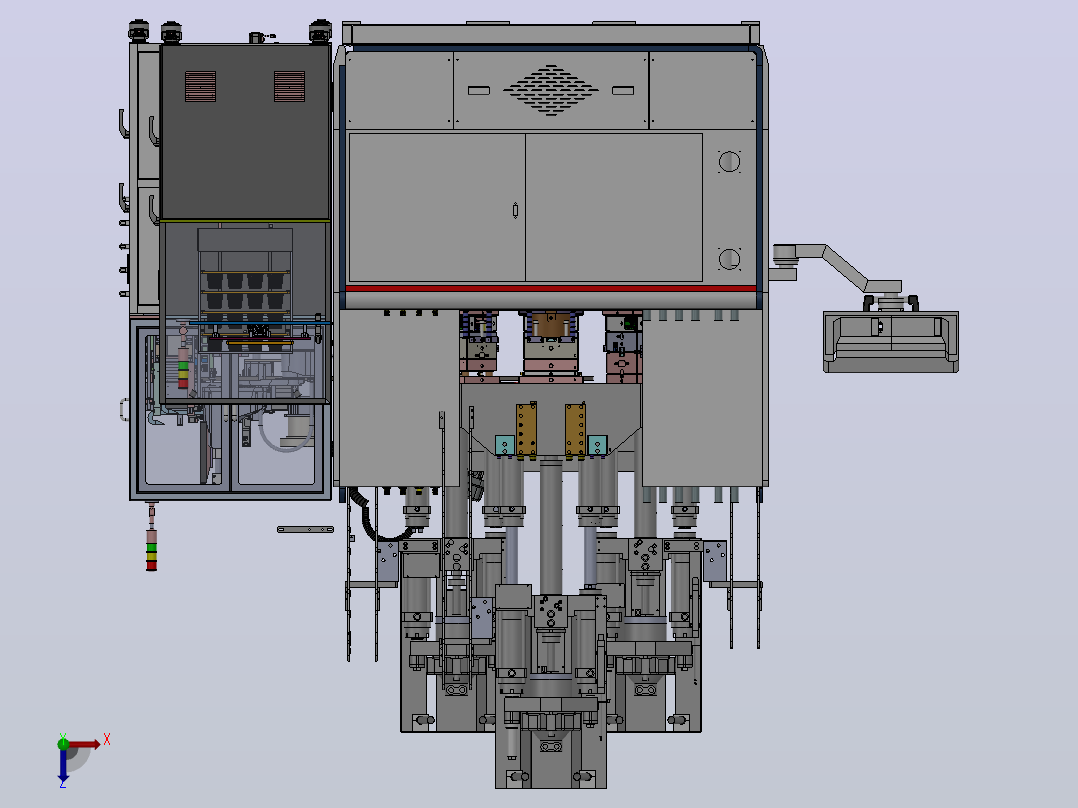Select the right teal valve block

[597, 445]
